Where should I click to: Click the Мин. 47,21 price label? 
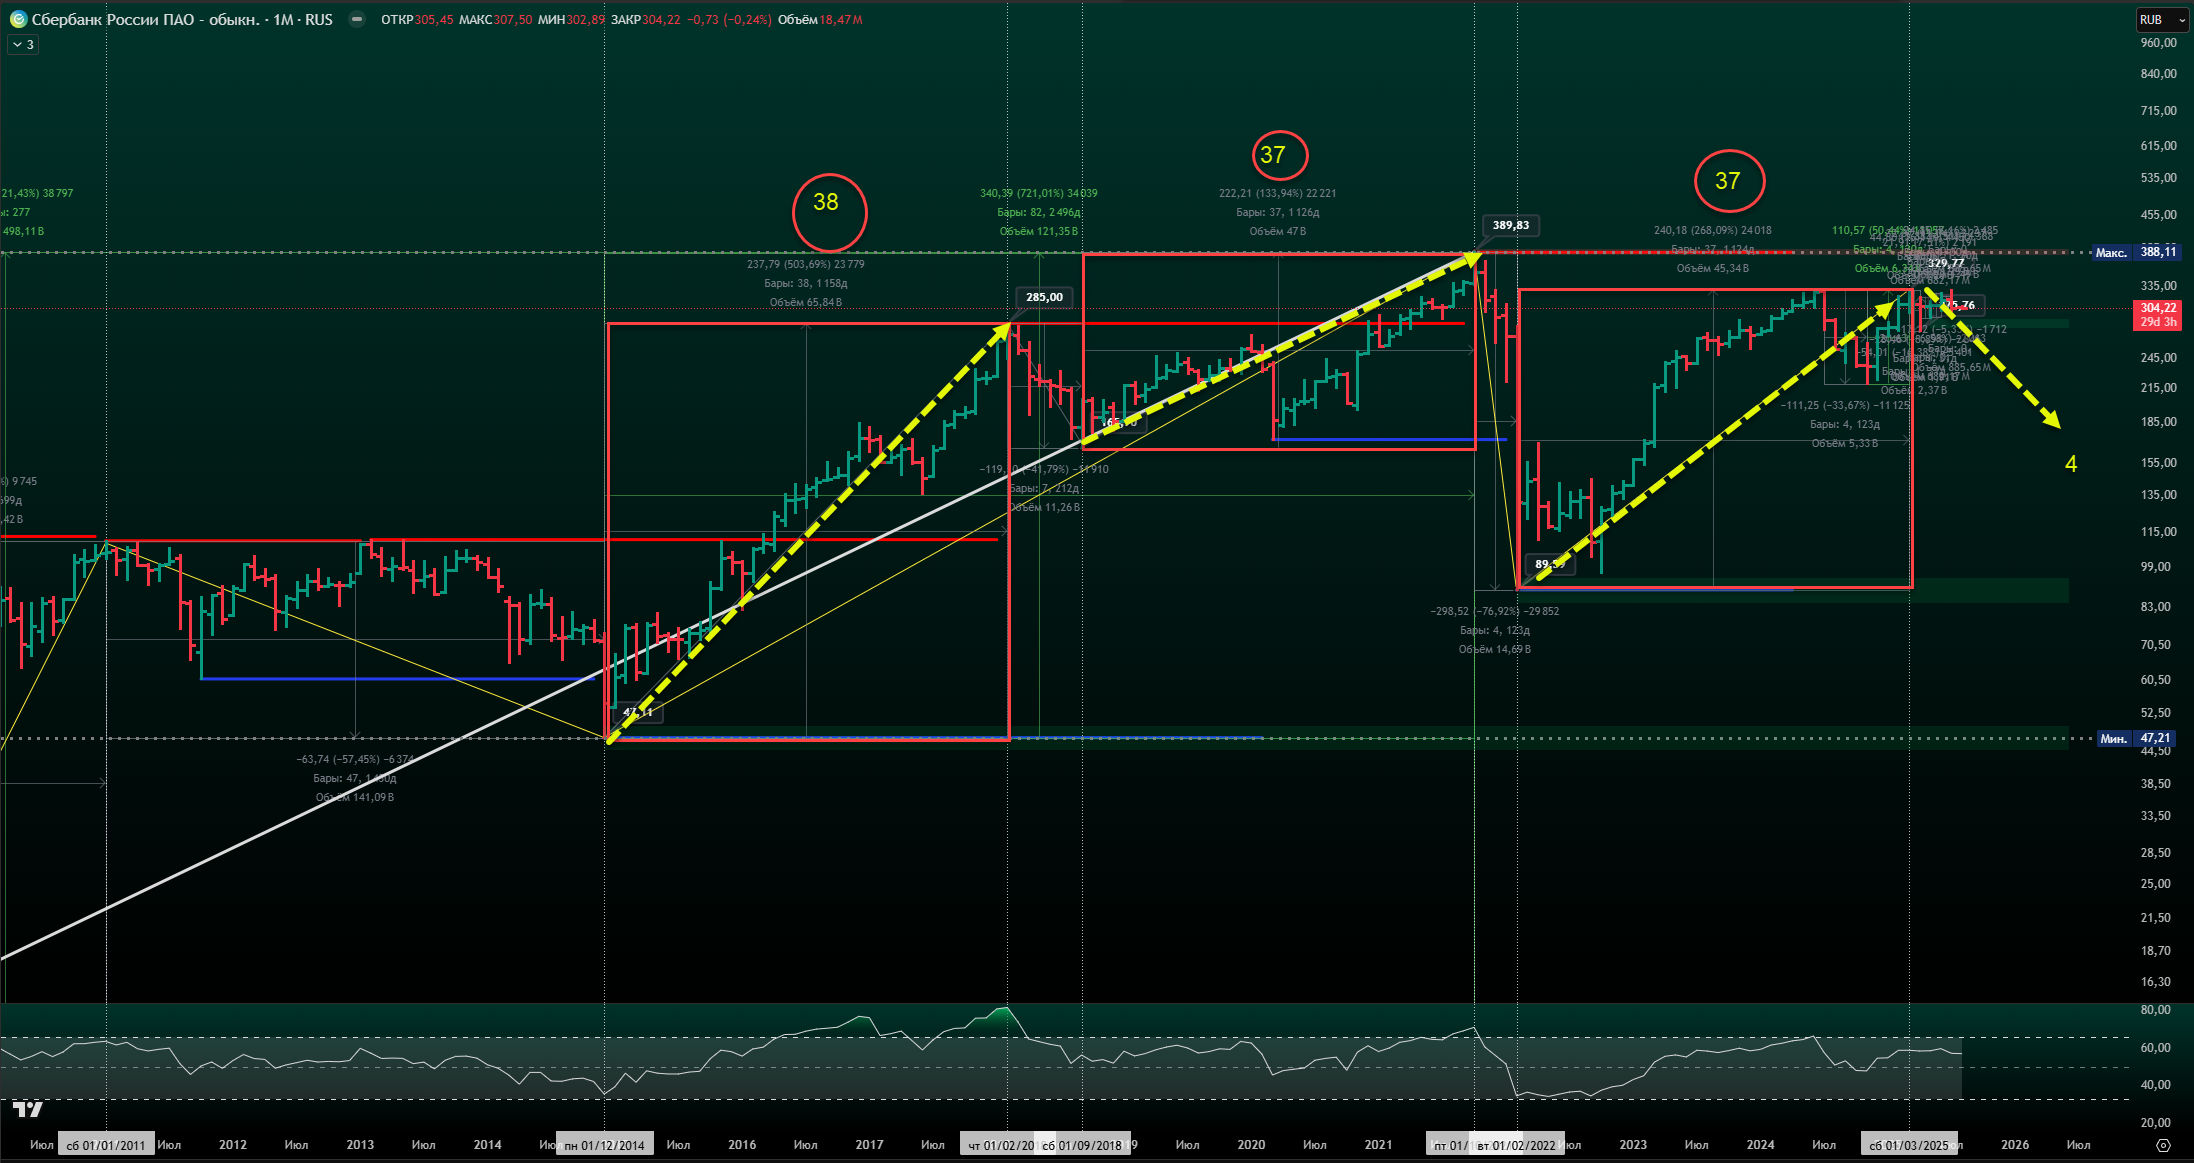click(x=2135, y=739)
